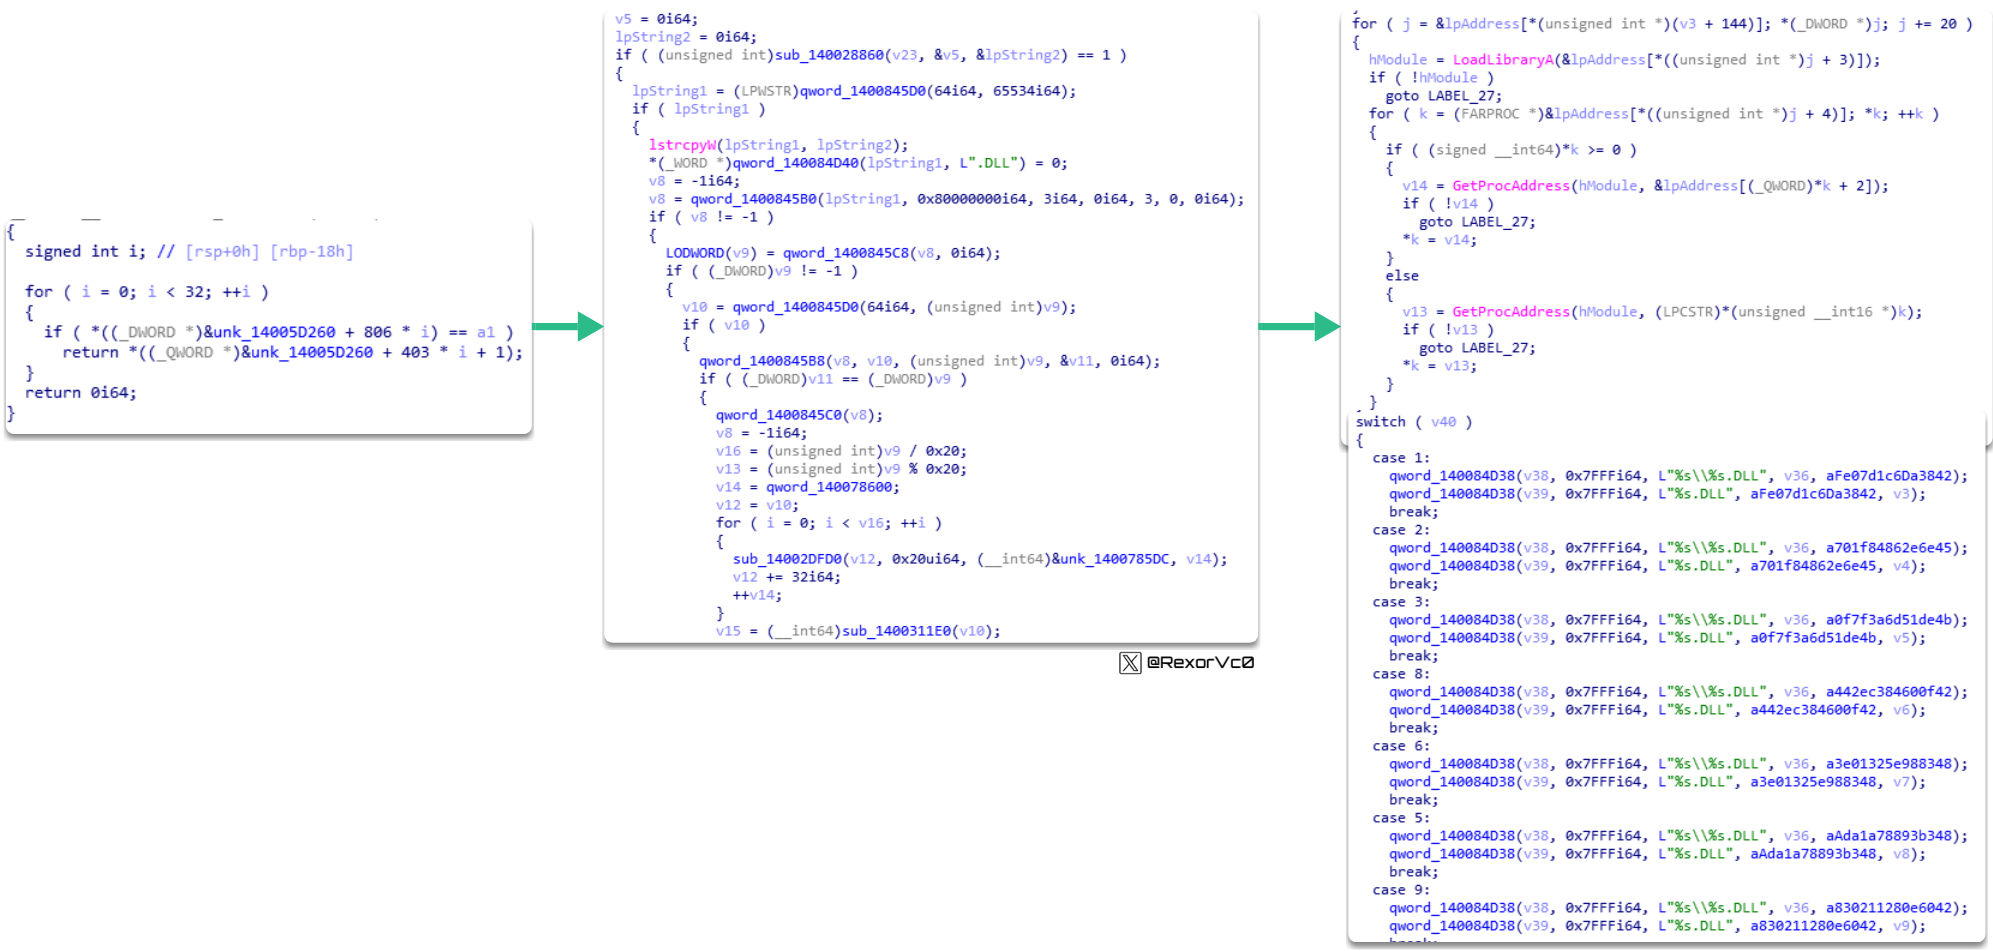1993x951 pixels.
Task: Select the "LPCSTR" cast
Action: (x=1688, y=312)
